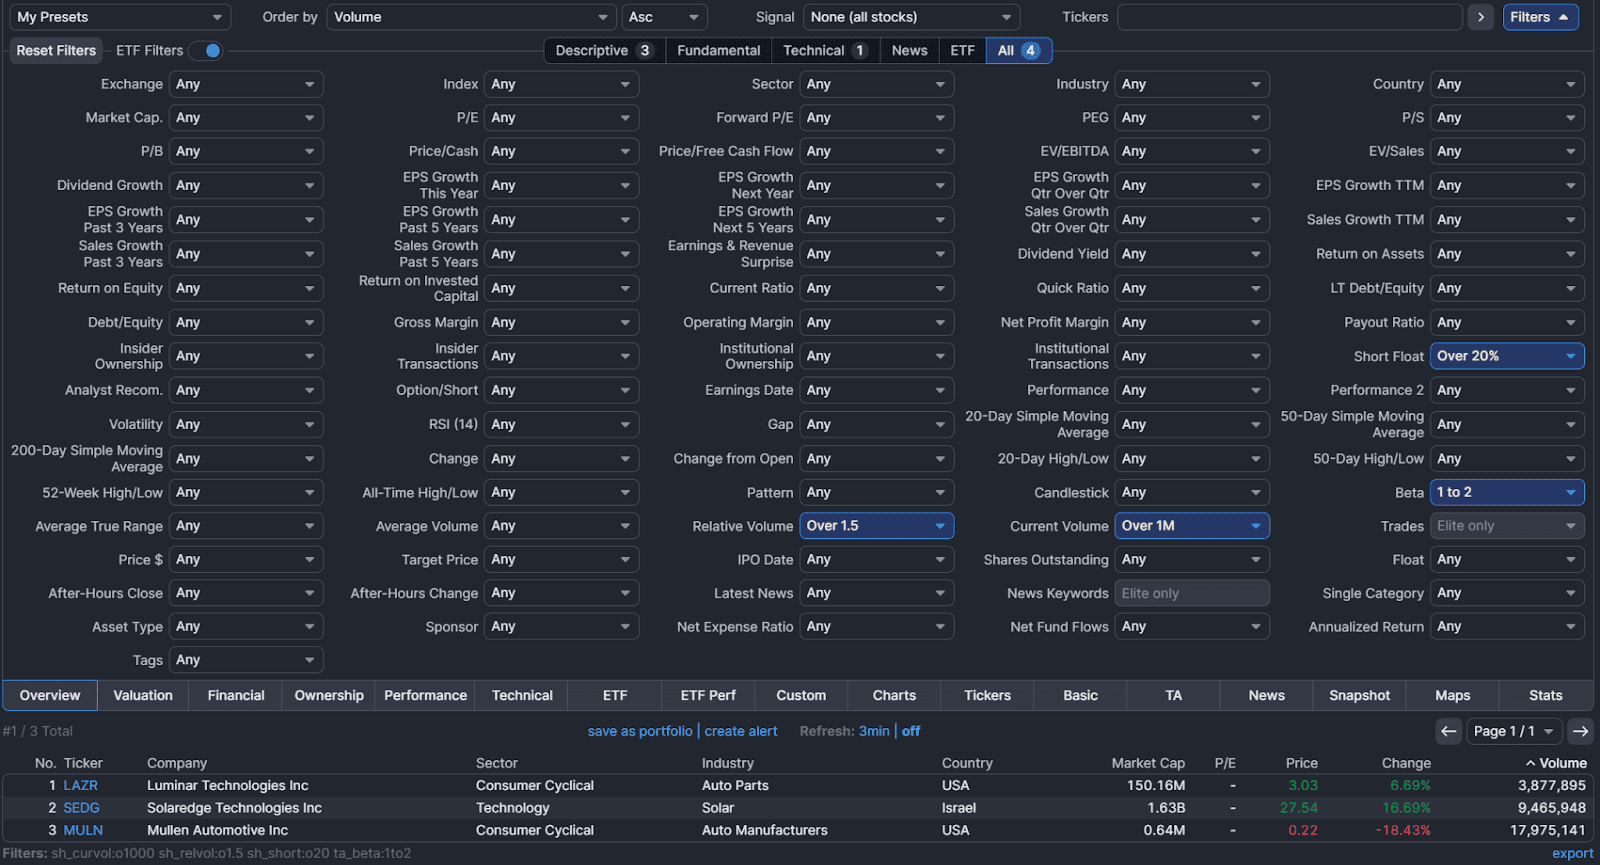The height and width of the screenshot is (865, 1600).
Task: Set refresh to 3min link
Action: 874,731
